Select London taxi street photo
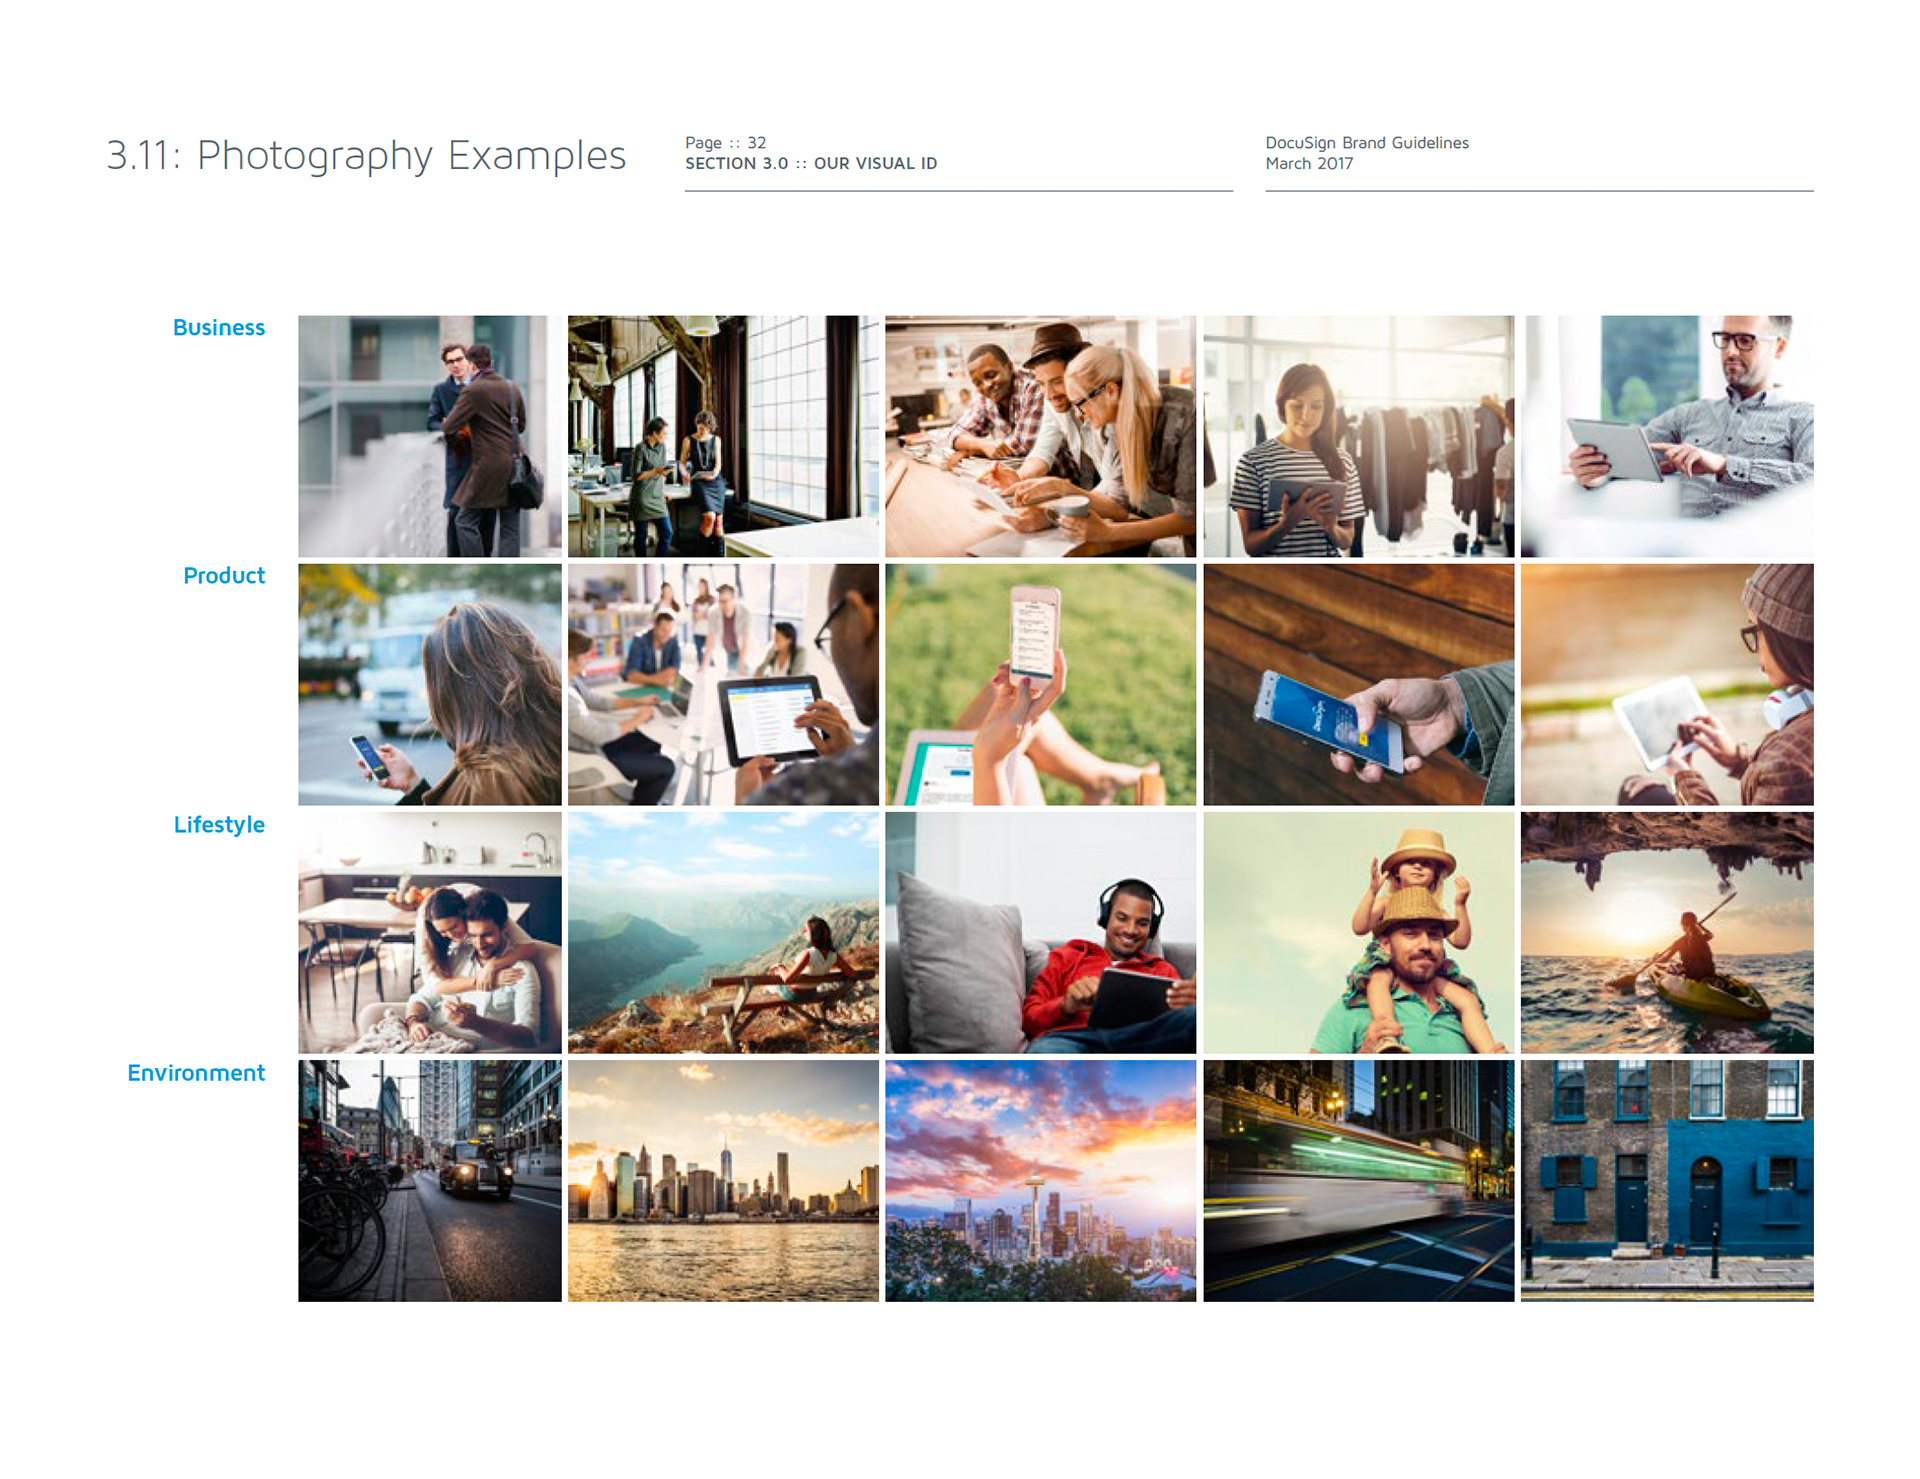The width and height of the screenshot is (1920, 1479). click(x=429, y=1180)
